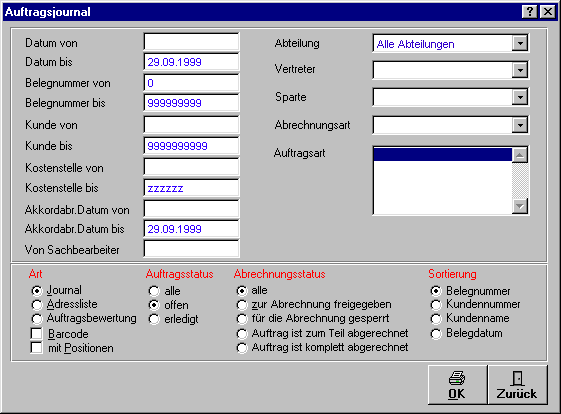Click the Auftragsart list scroll-down arrow
The image size is (561, 414).
(x=520, y=206)
